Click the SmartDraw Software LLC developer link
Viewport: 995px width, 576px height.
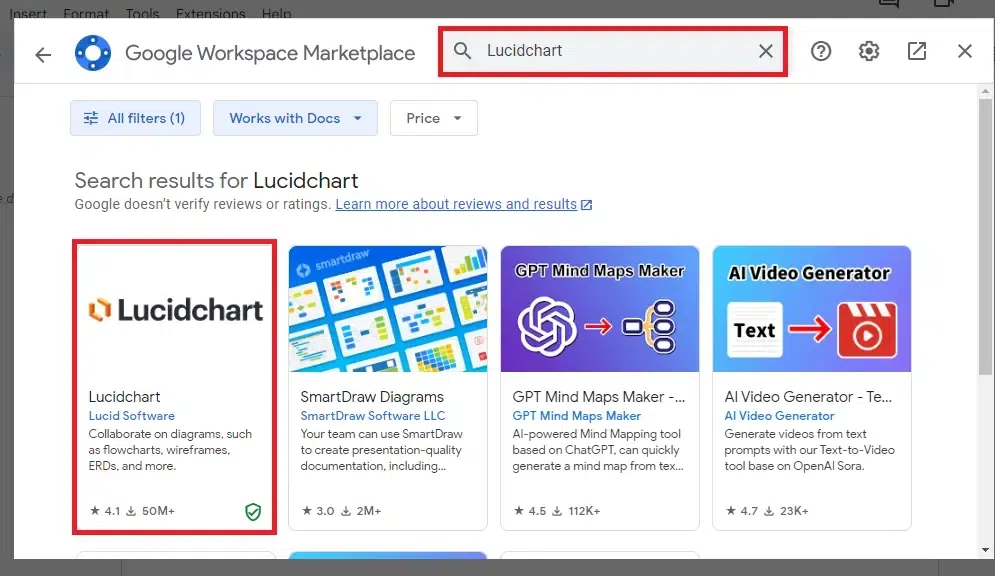coord(372,416)
